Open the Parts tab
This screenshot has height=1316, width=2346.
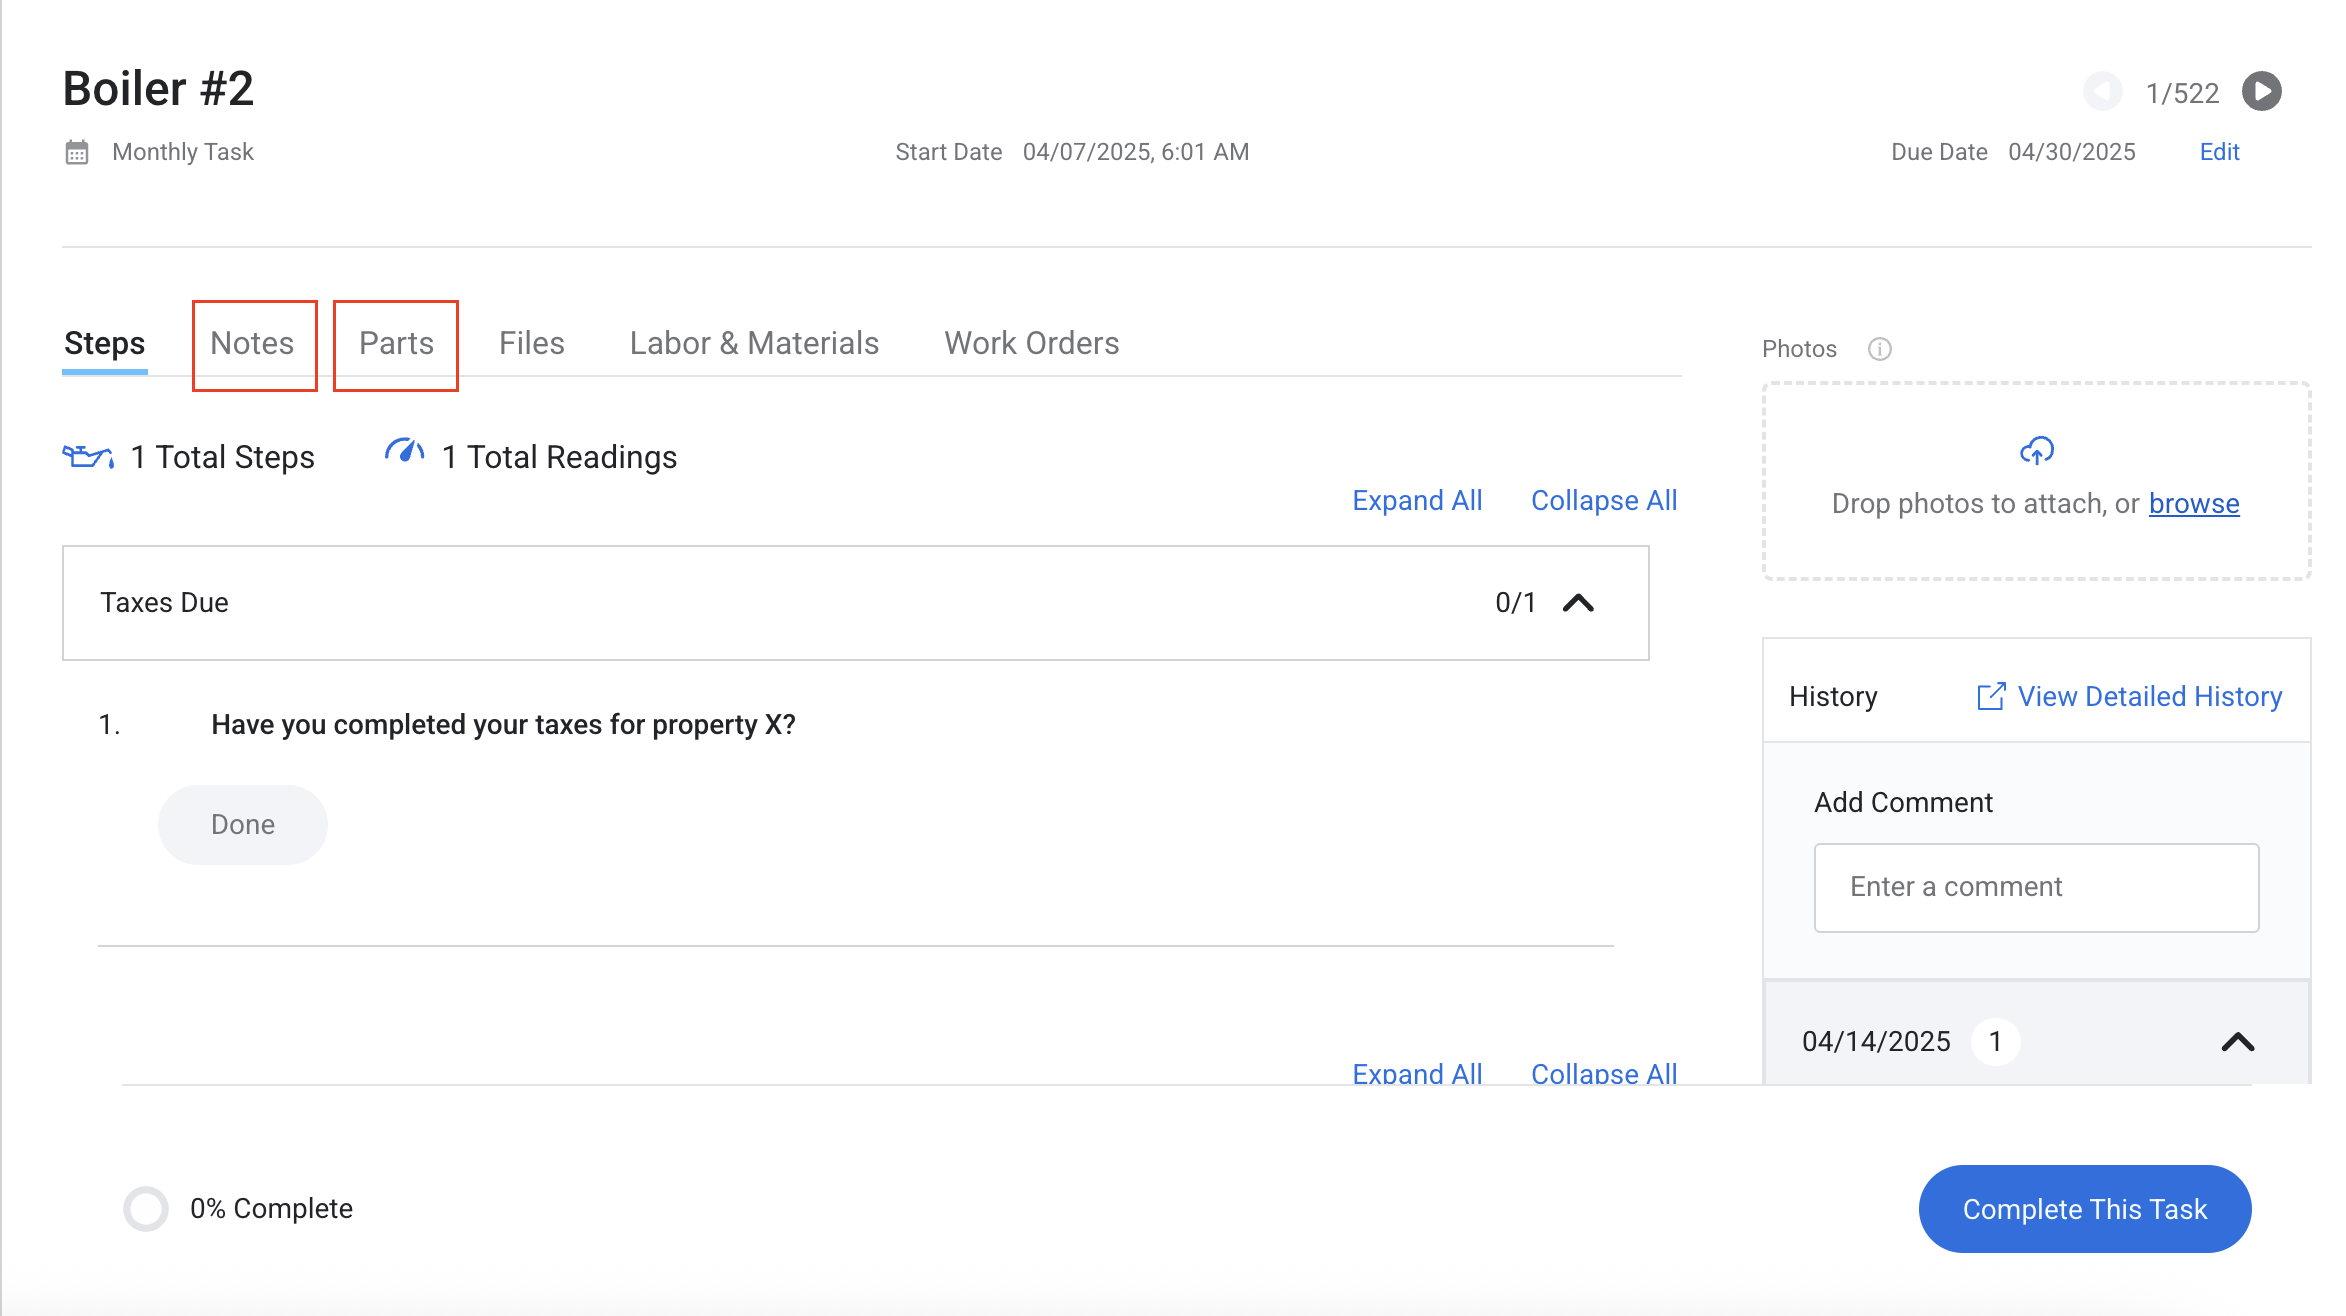[x=396, y=344]
